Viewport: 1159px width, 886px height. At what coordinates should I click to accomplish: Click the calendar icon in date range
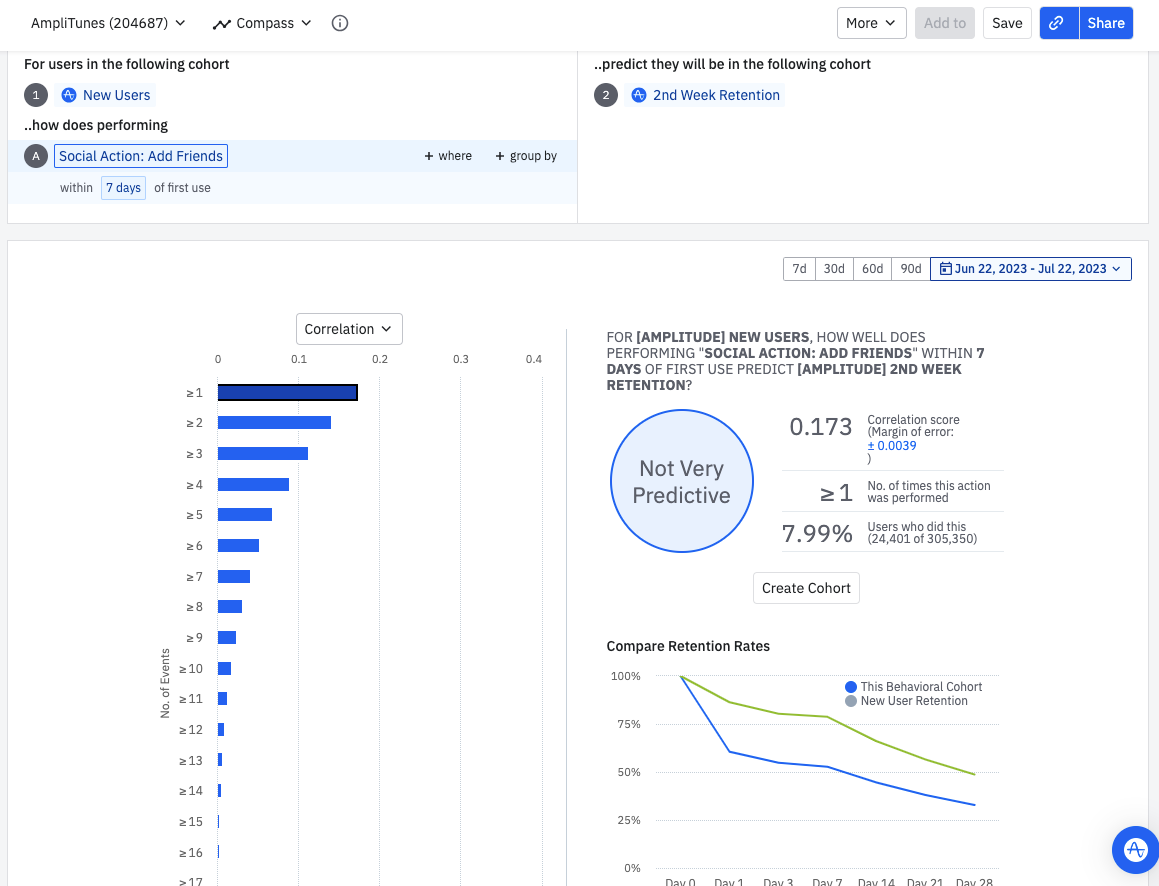pyautogui.click(x=945, y=269)
